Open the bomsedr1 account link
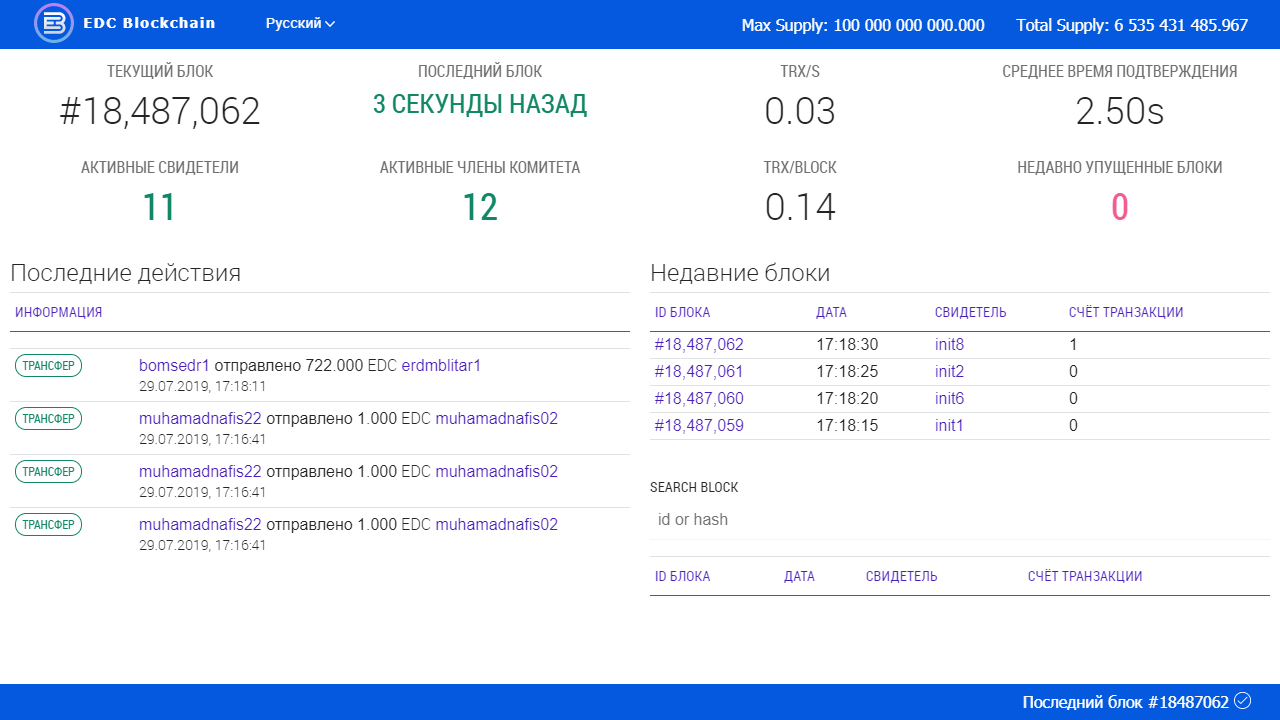Screen dimensions: 1280x720 click(174, 366)
